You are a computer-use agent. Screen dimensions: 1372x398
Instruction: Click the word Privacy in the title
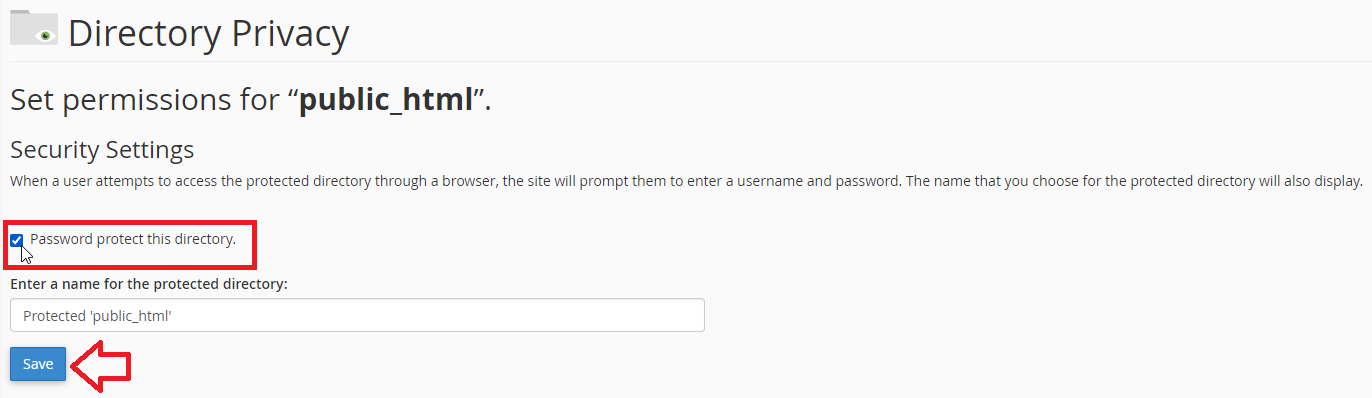[x=290, y=33]
